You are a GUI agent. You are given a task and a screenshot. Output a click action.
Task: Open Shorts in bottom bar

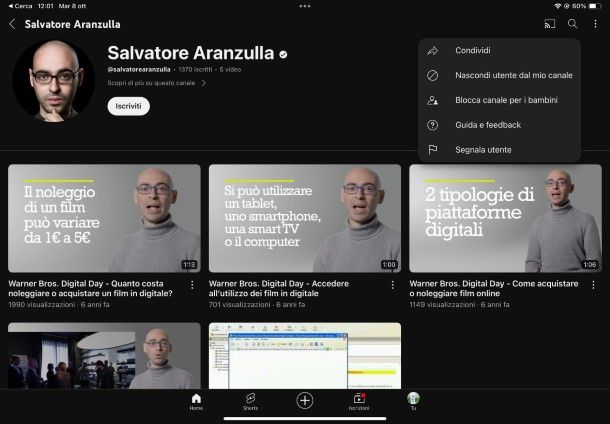tap(250, 401)
